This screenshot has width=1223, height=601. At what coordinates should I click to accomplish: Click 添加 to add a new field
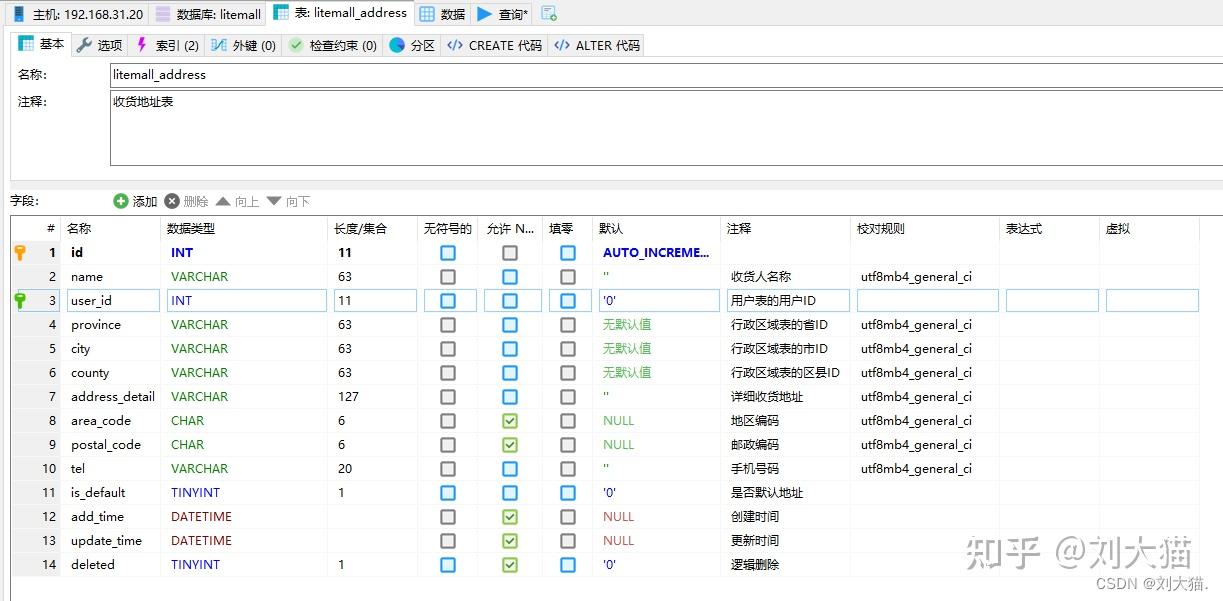pyautogui.click(x=135, y=200)
